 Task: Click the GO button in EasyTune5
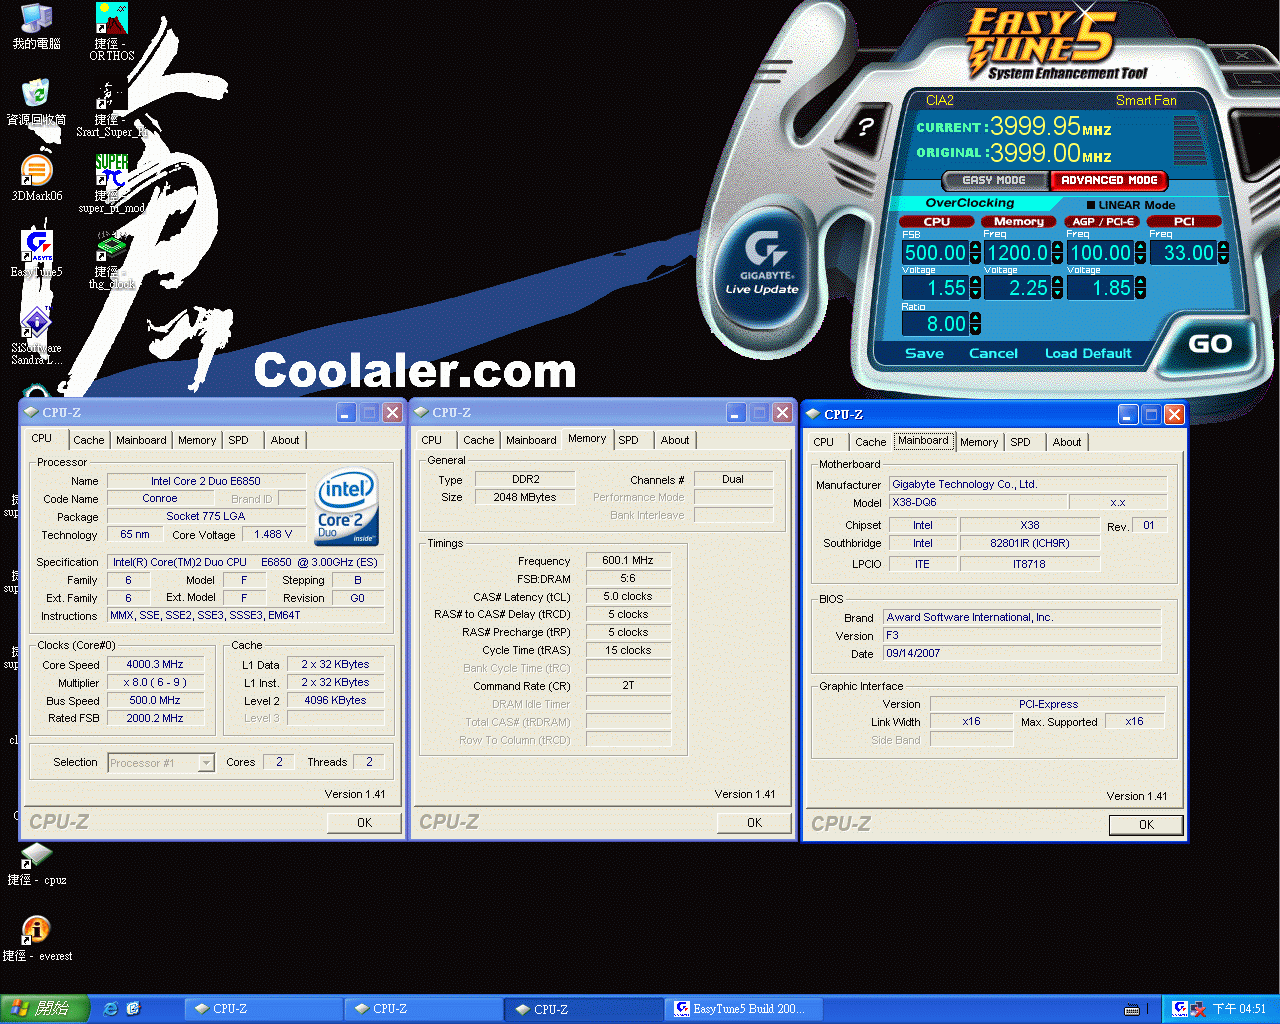pyautogui.click(x=1210, y=344)
